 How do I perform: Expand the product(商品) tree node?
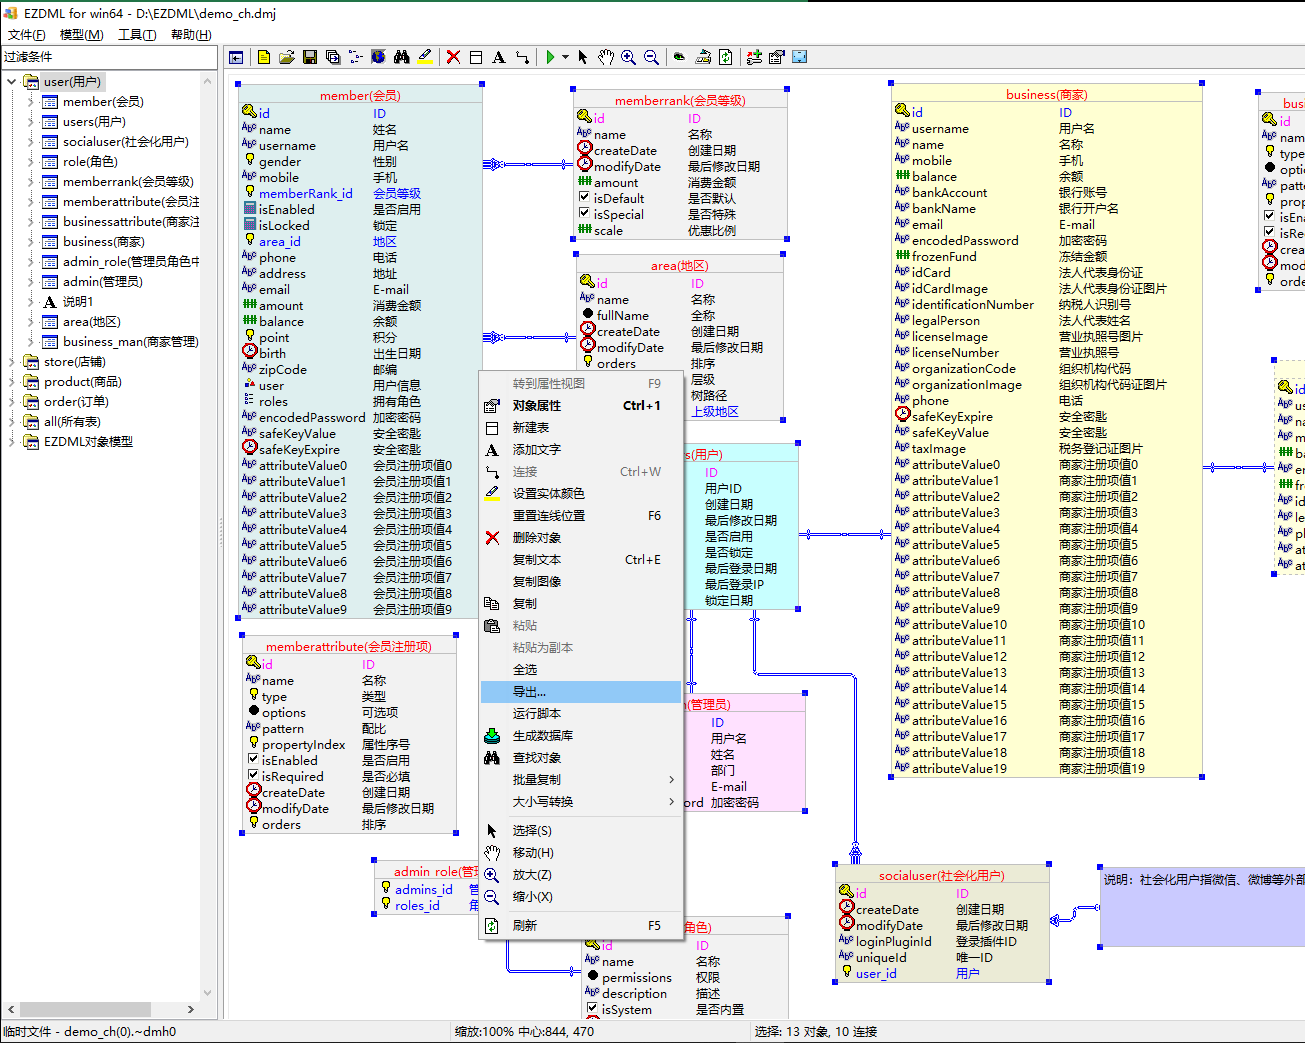pyautogui.click(x=12, y=382)
